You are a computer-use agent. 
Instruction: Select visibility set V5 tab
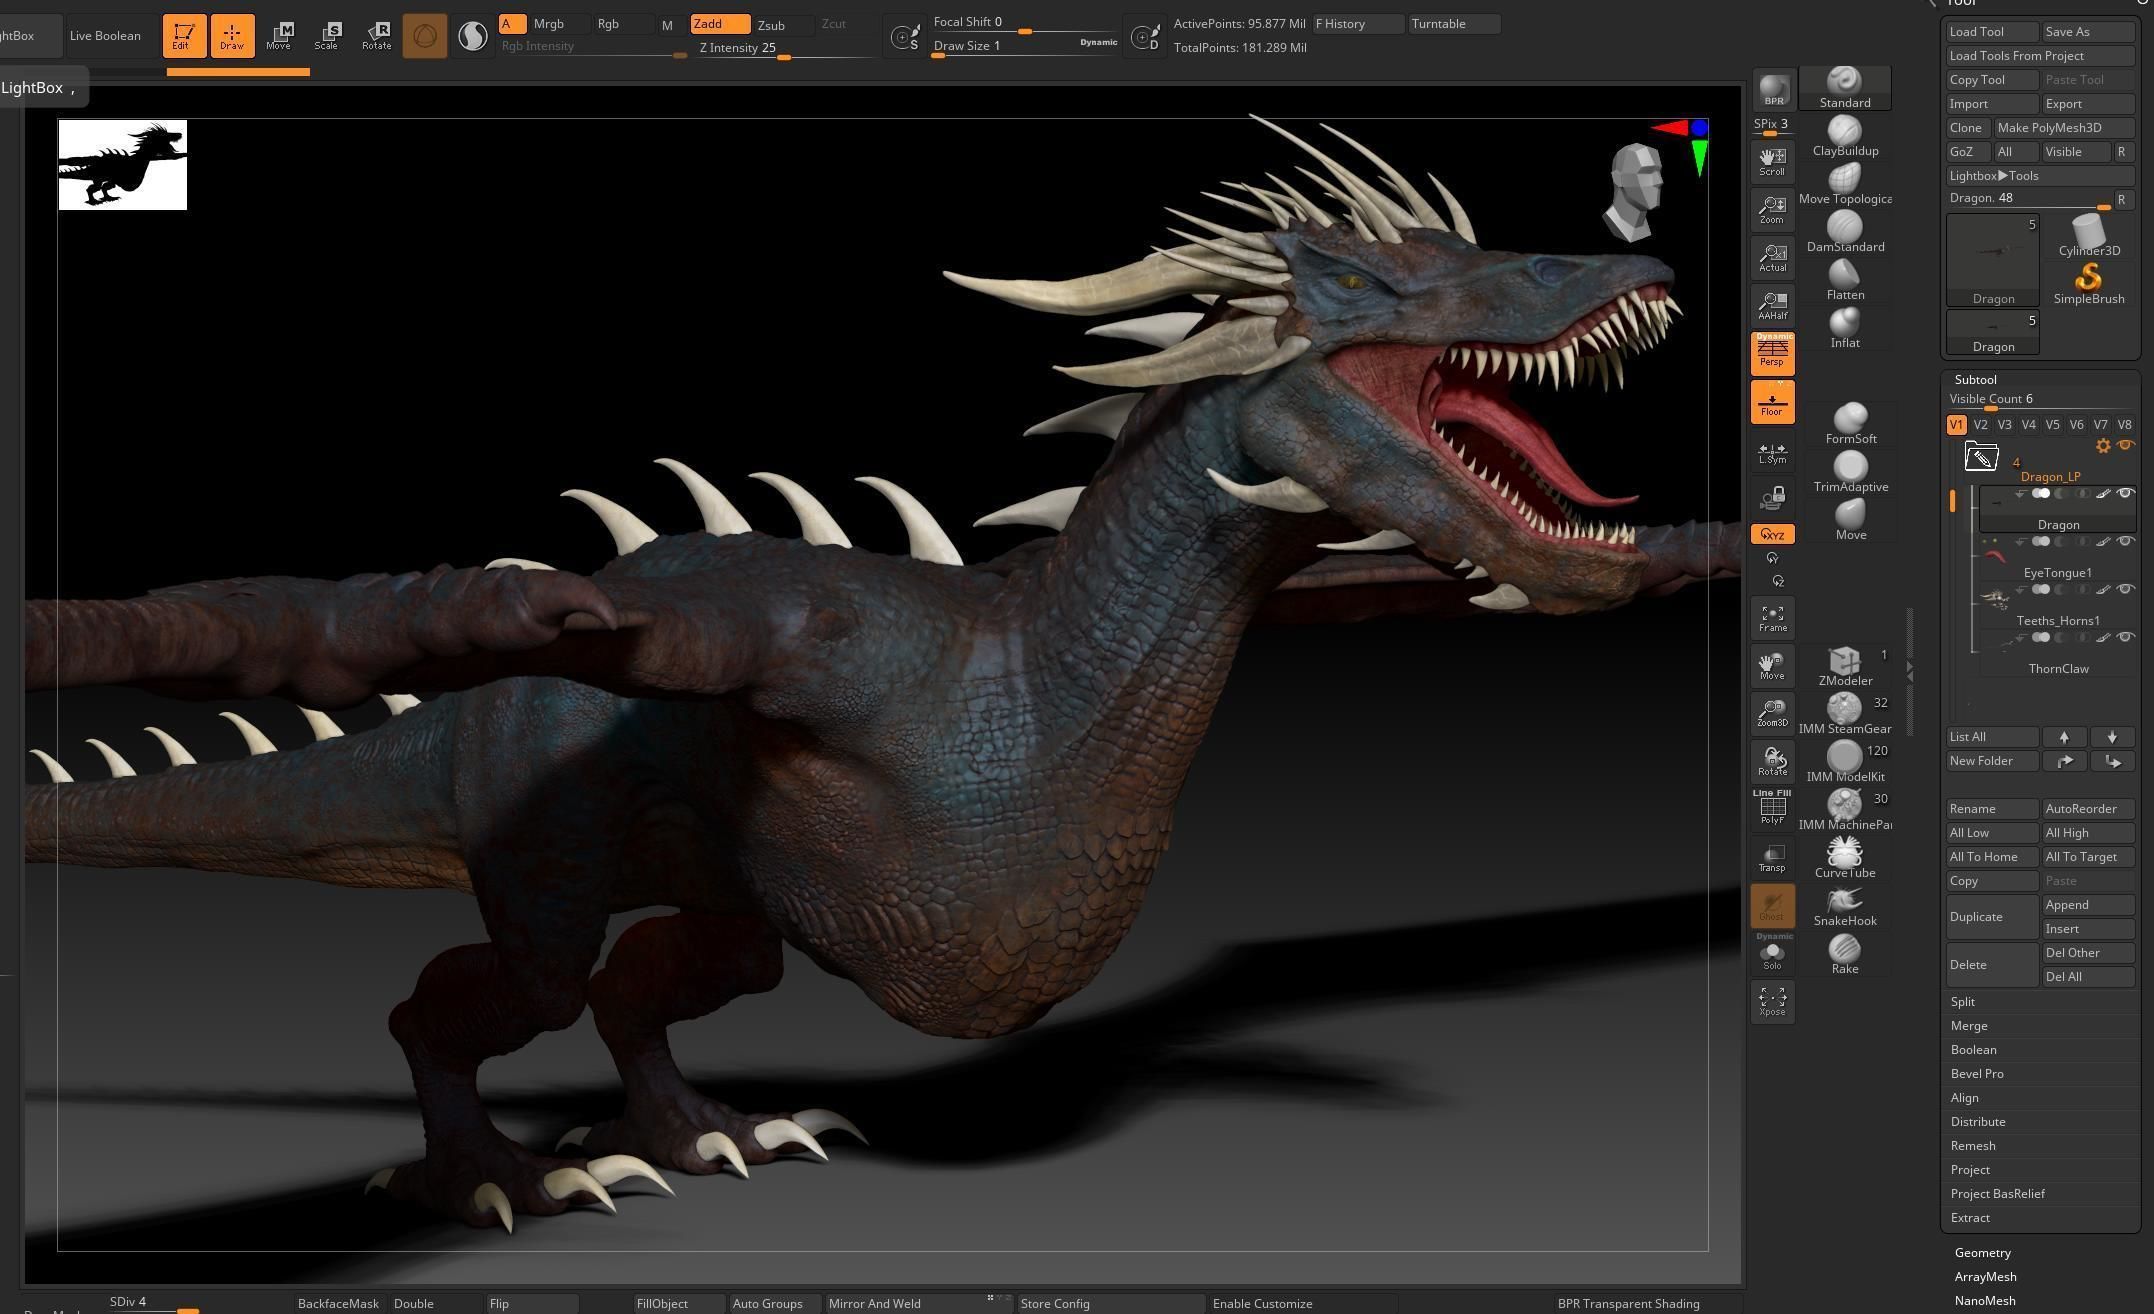coord(2052,425)
